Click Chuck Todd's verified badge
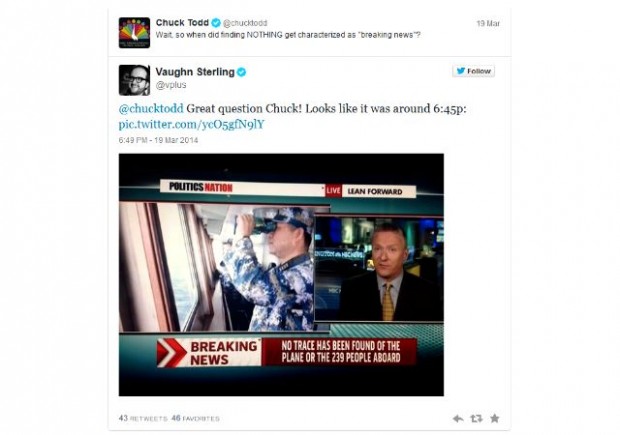 pyautogui.click(x=216, y=23)
